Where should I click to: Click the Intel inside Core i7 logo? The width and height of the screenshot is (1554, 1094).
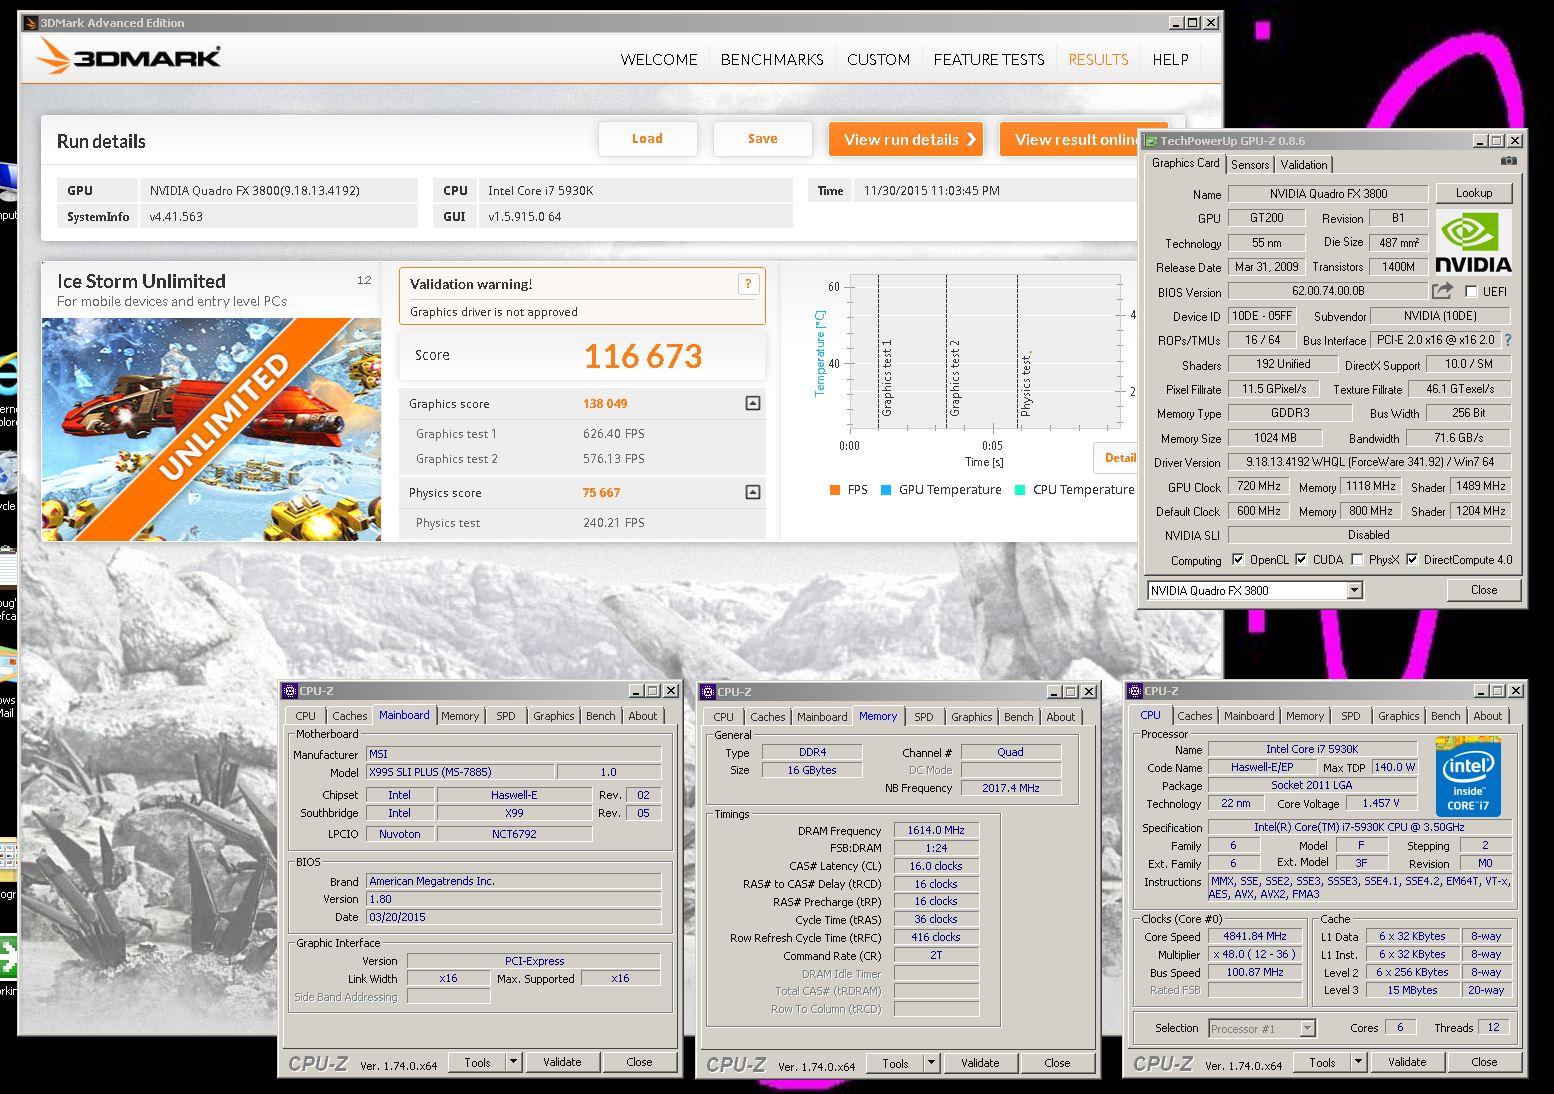click(x=1468, y=776)
